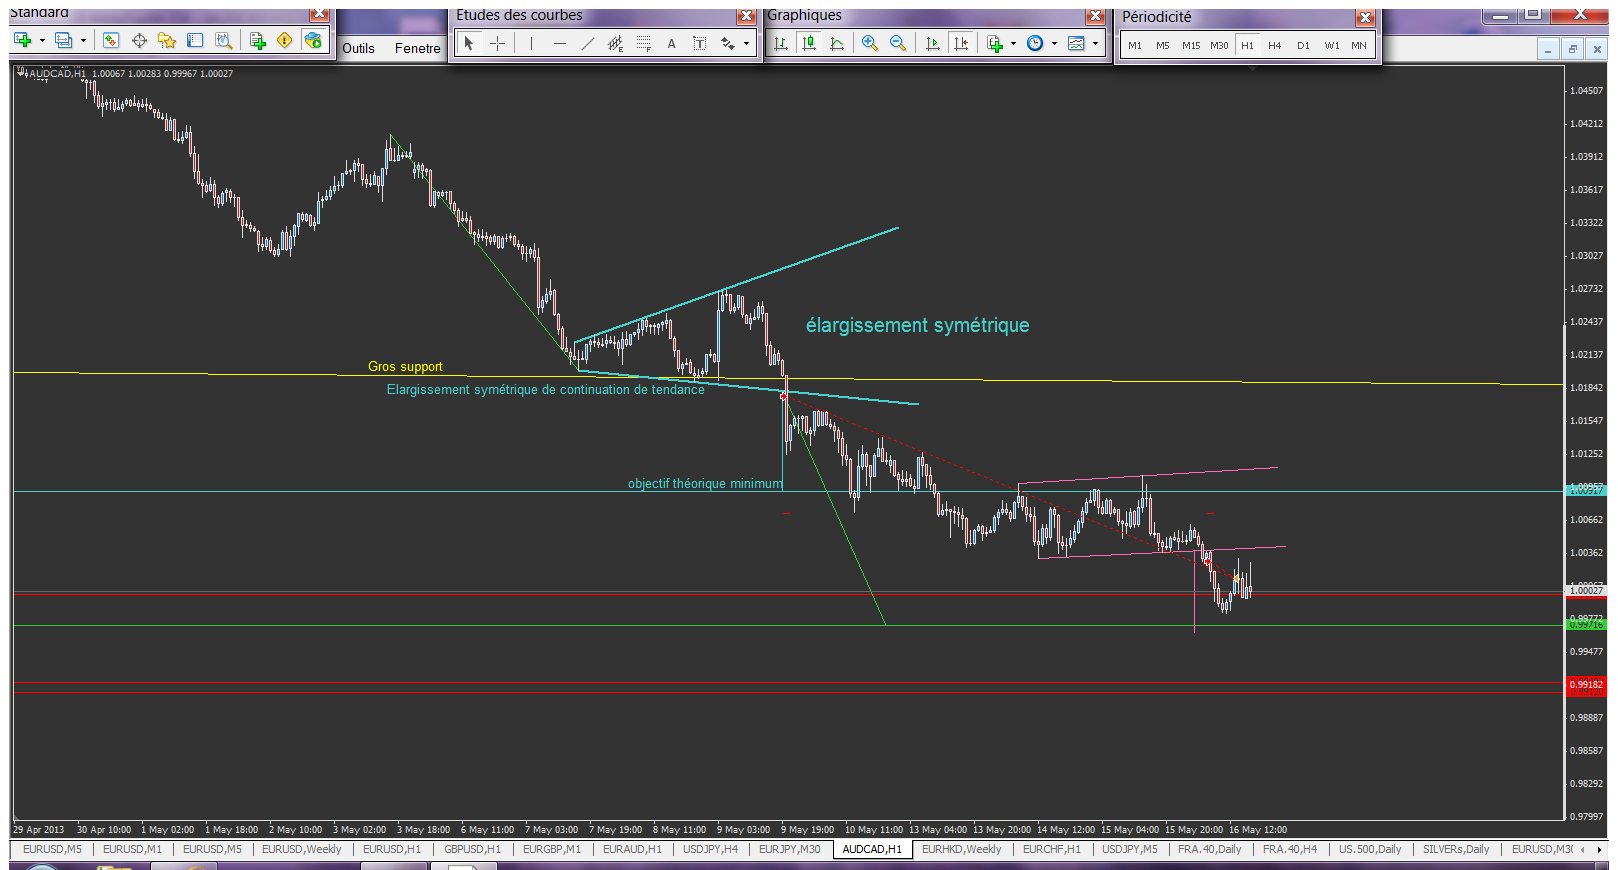Image resolution: width=1618 pixels, height=870 pixels.
Task: Switch to the GBPUSD,H1 chart tab
Action: point(472,849)
